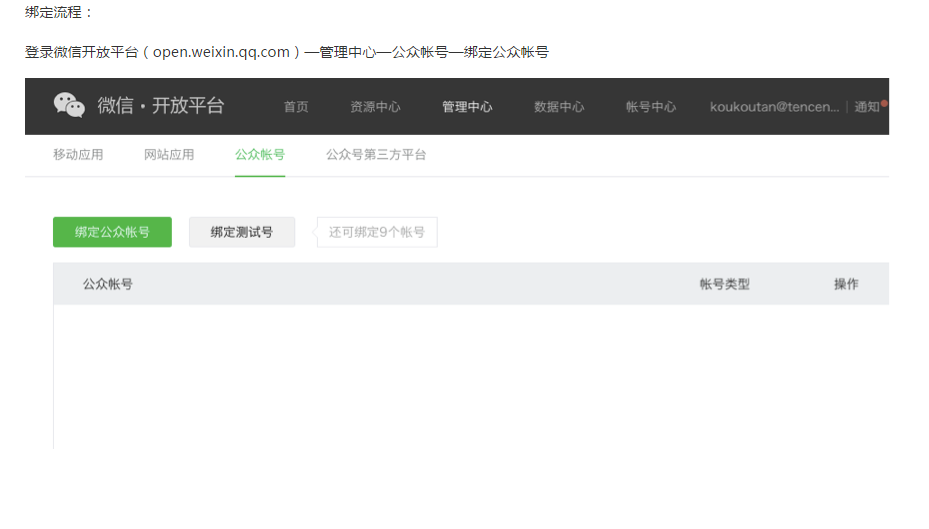Select the 公众帐号 tab
The image size is (929, 529).
[x=260, y=155]
